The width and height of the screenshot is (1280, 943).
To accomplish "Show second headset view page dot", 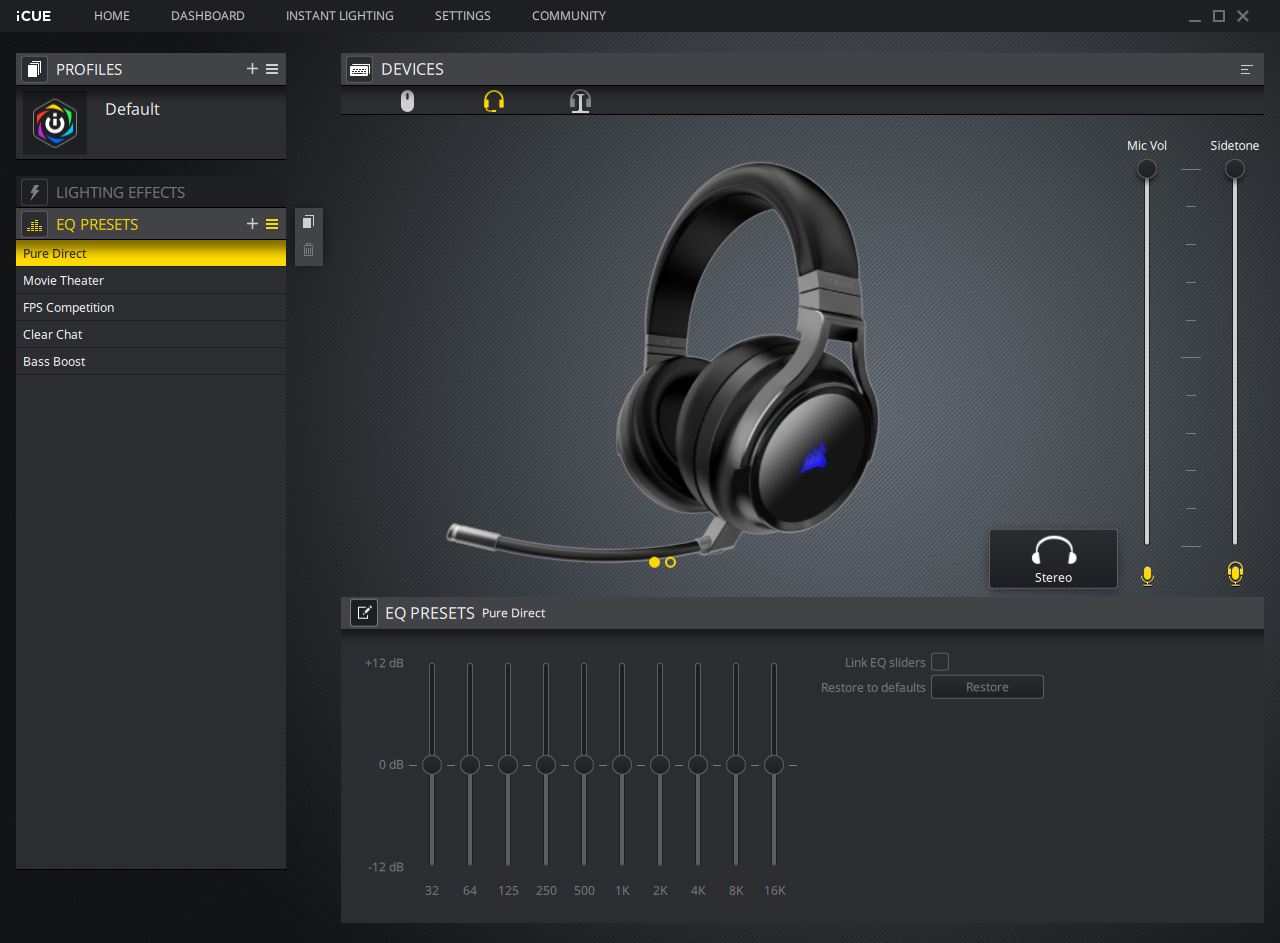I will coord(670,562).
